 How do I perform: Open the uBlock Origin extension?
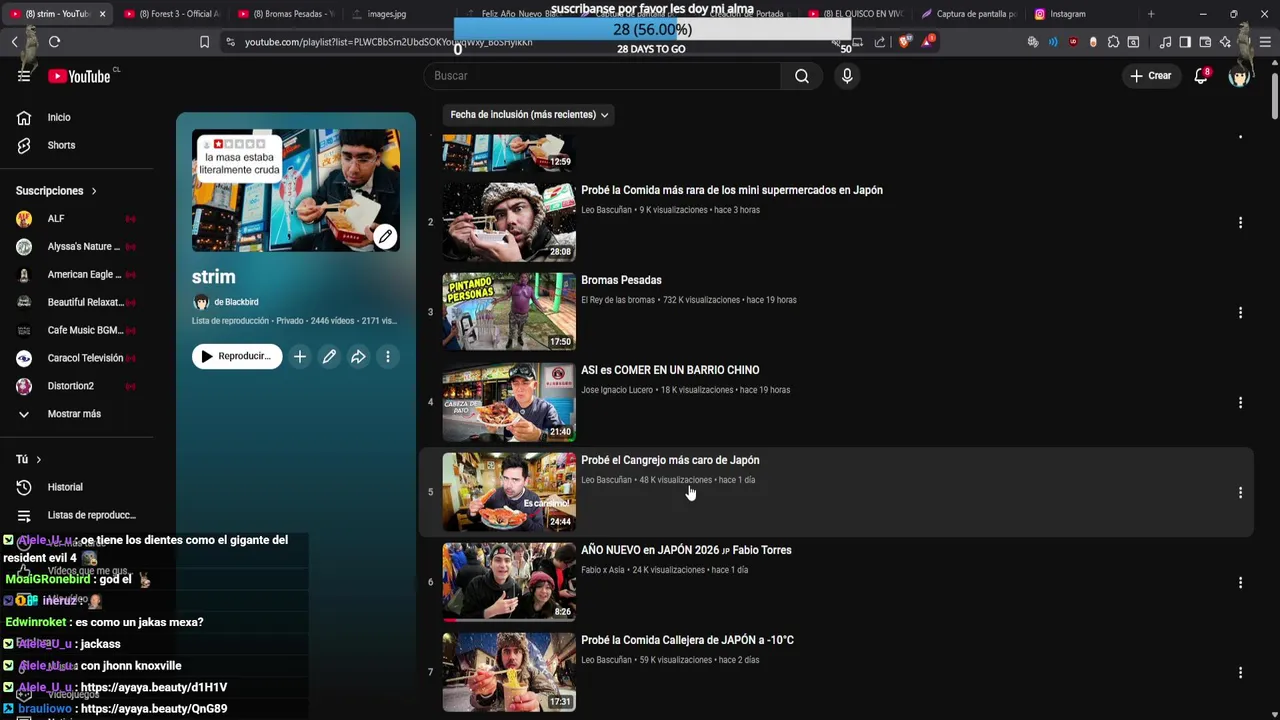click(1073, 42)
